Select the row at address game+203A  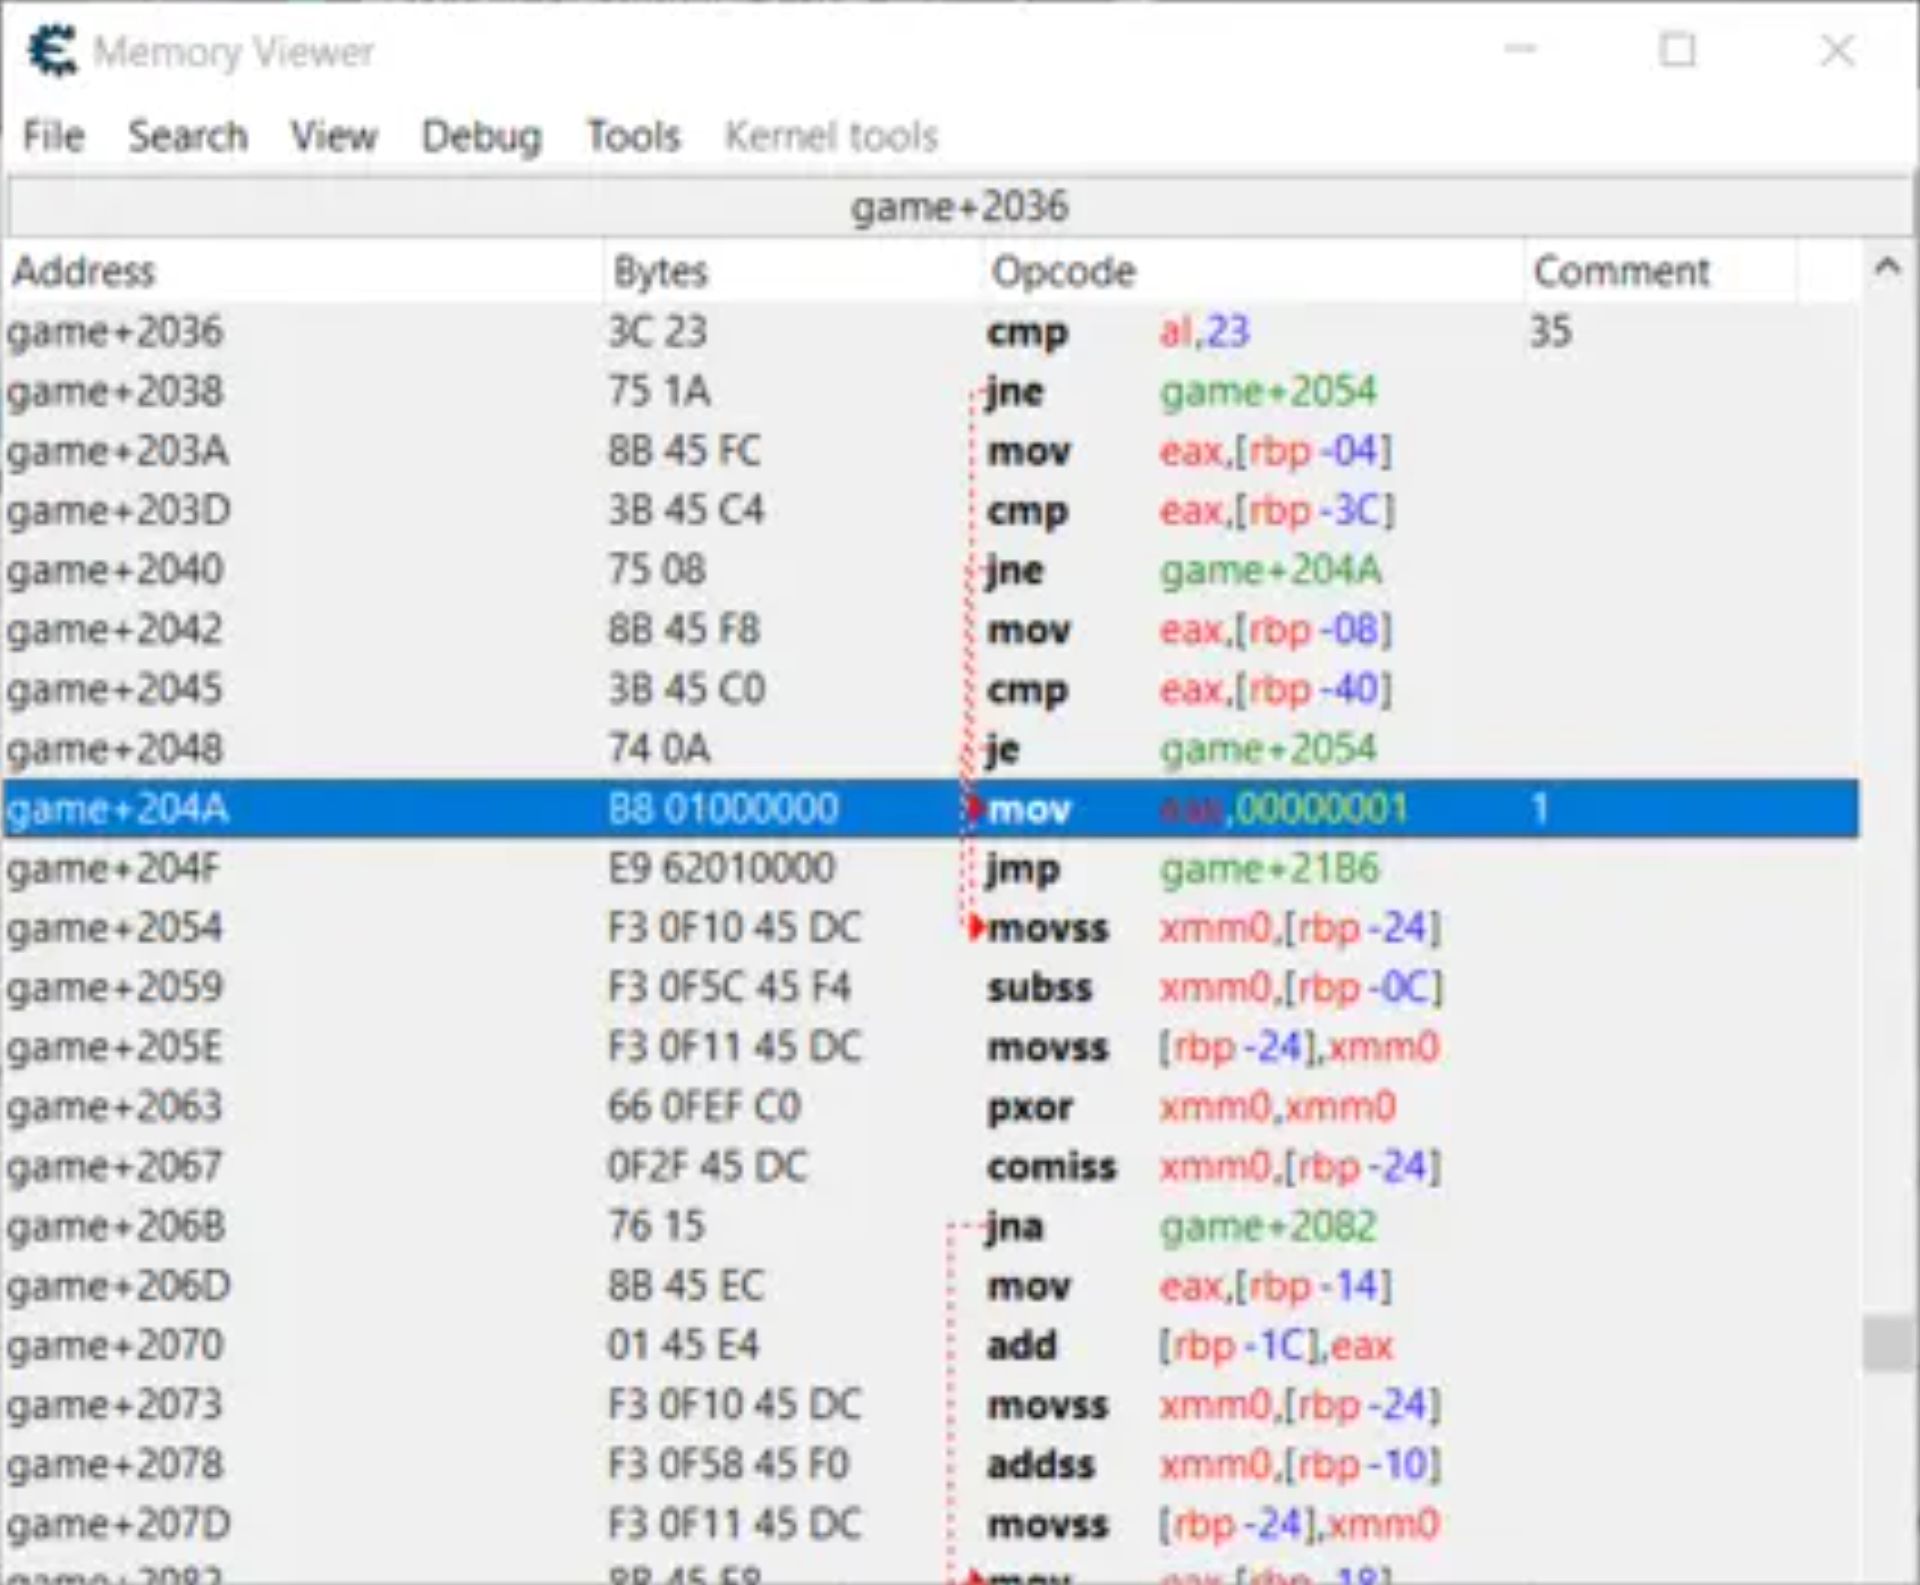point(930,451)
